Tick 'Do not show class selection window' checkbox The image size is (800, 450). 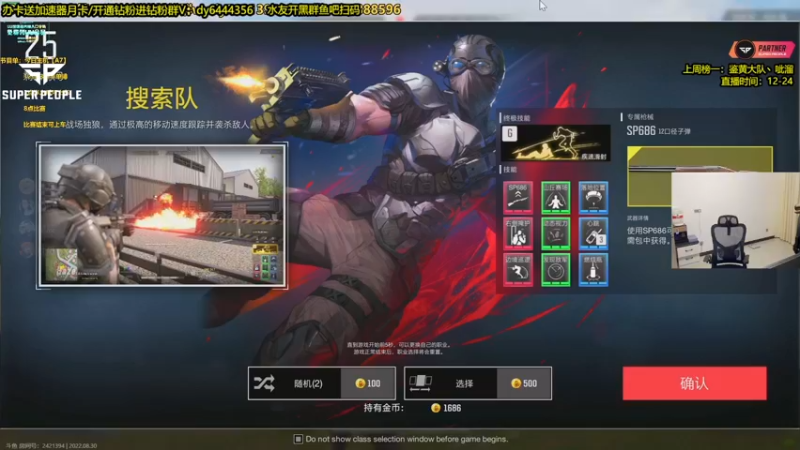(298, 439)
